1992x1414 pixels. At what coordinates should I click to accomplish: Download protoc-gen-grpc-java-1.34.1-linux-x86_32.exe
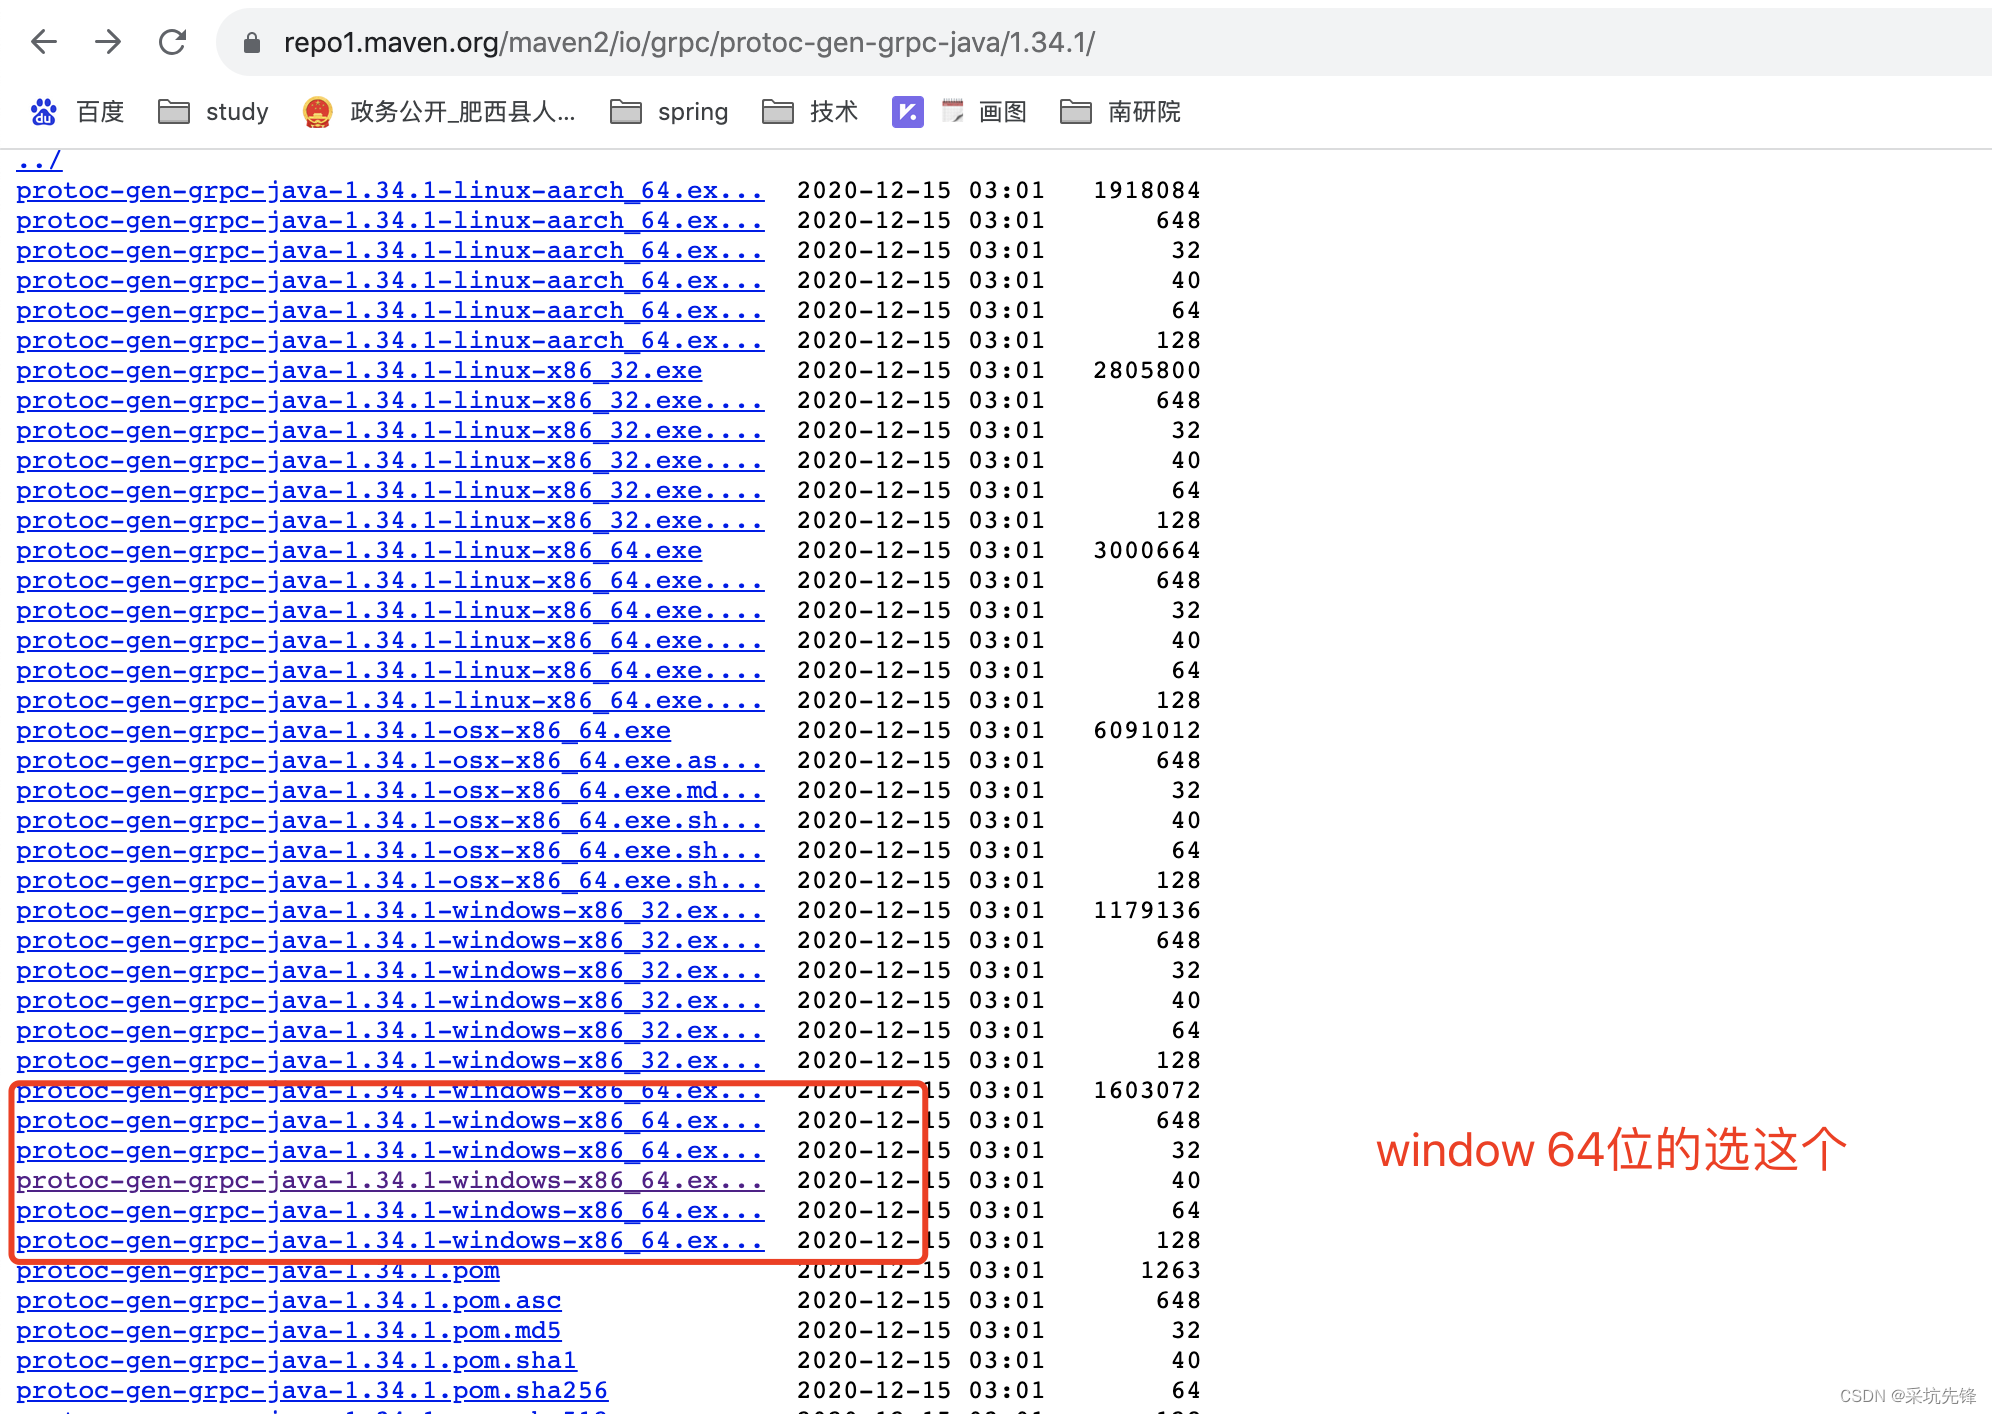(x=359, y=370)
